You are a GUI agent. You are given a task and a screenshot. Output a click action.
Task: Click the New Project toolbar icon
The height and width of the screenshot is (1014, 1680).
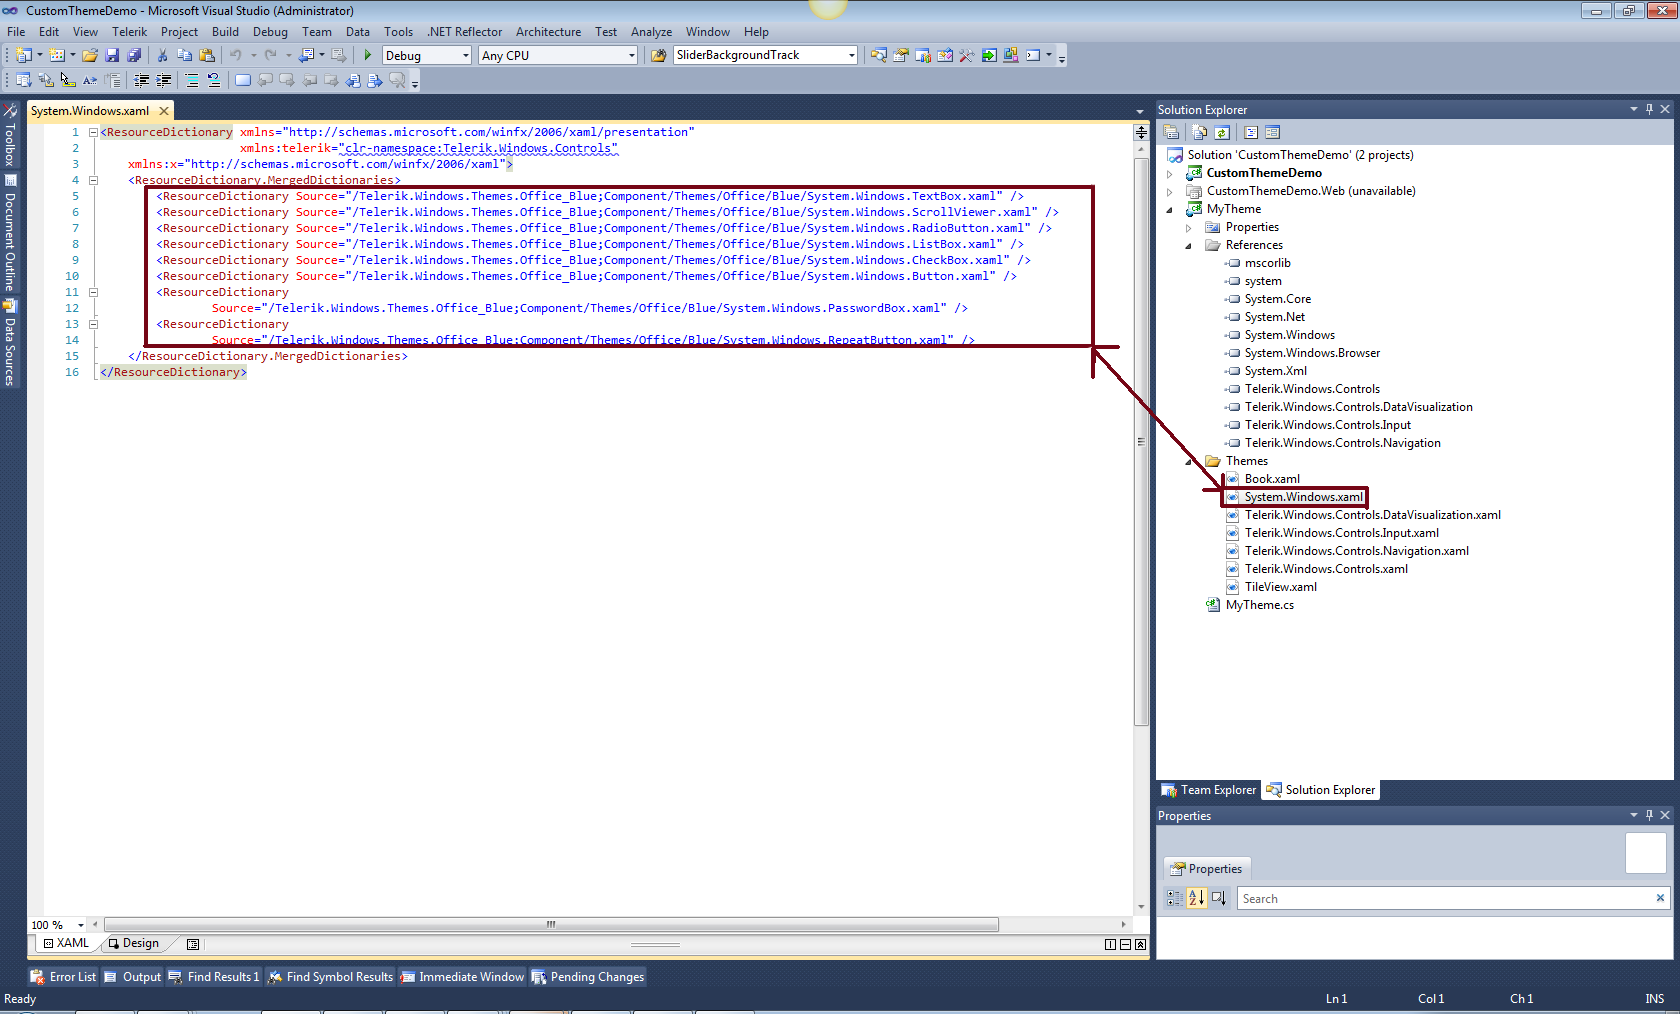[24, 56]
